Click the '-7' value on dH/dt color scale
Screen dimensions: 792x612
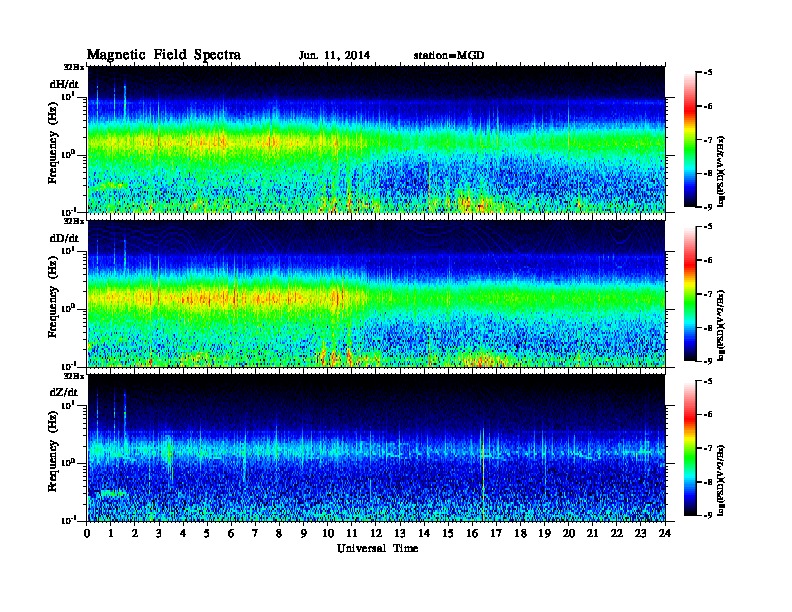[x=708, y=140]
